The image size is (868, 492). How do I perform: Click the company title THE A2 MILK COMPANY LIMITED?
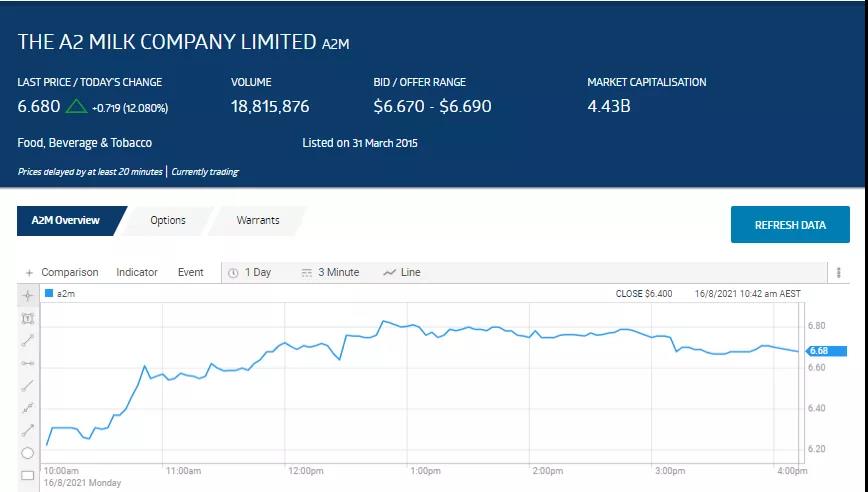[x=167, y=42]
